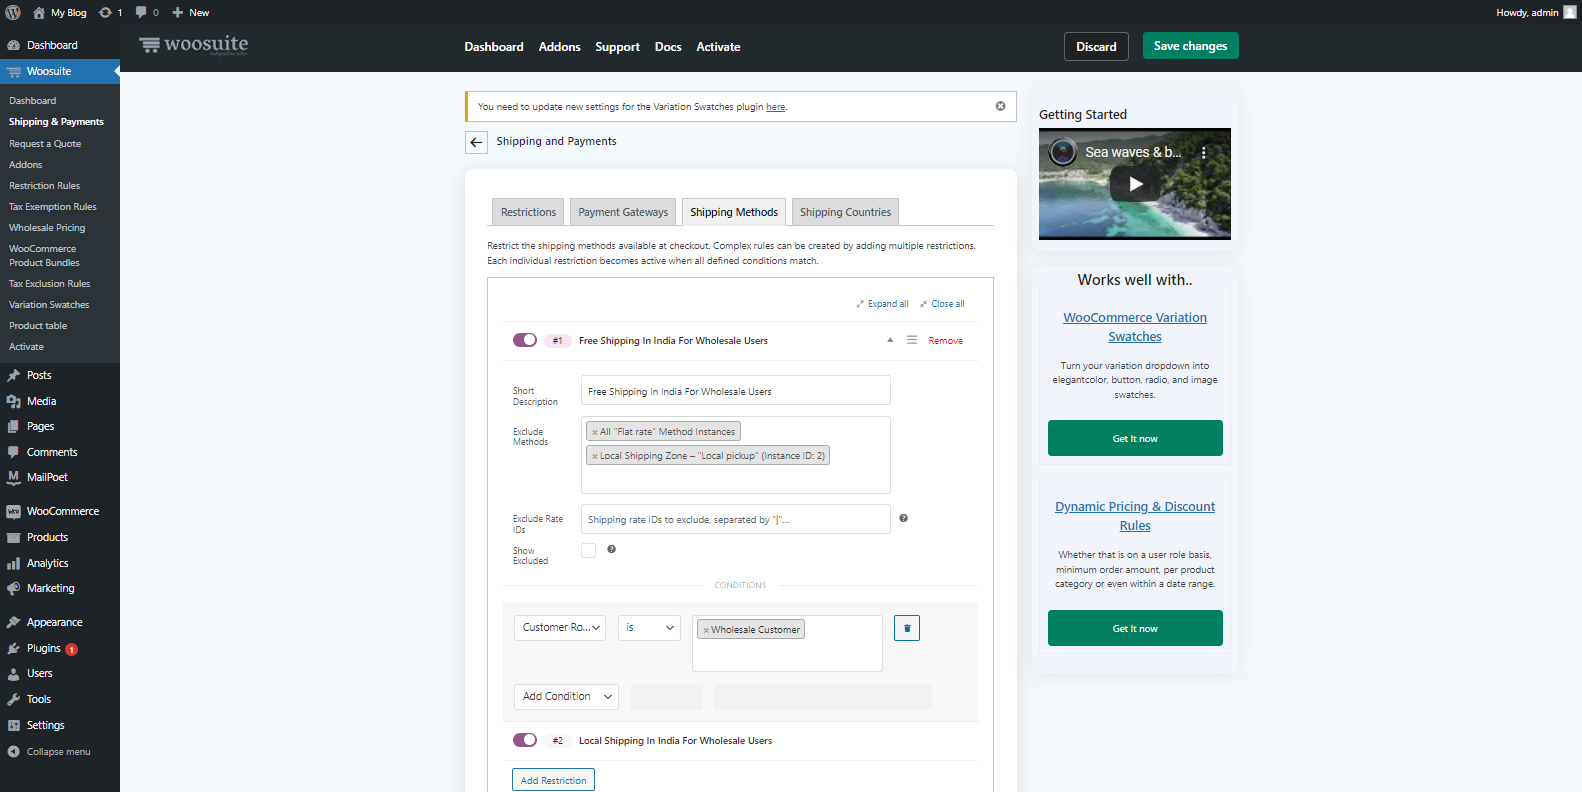Open Addons in the top navigation
The image size is (1582, 792).
pyautogui.click(x=559, y=47)
